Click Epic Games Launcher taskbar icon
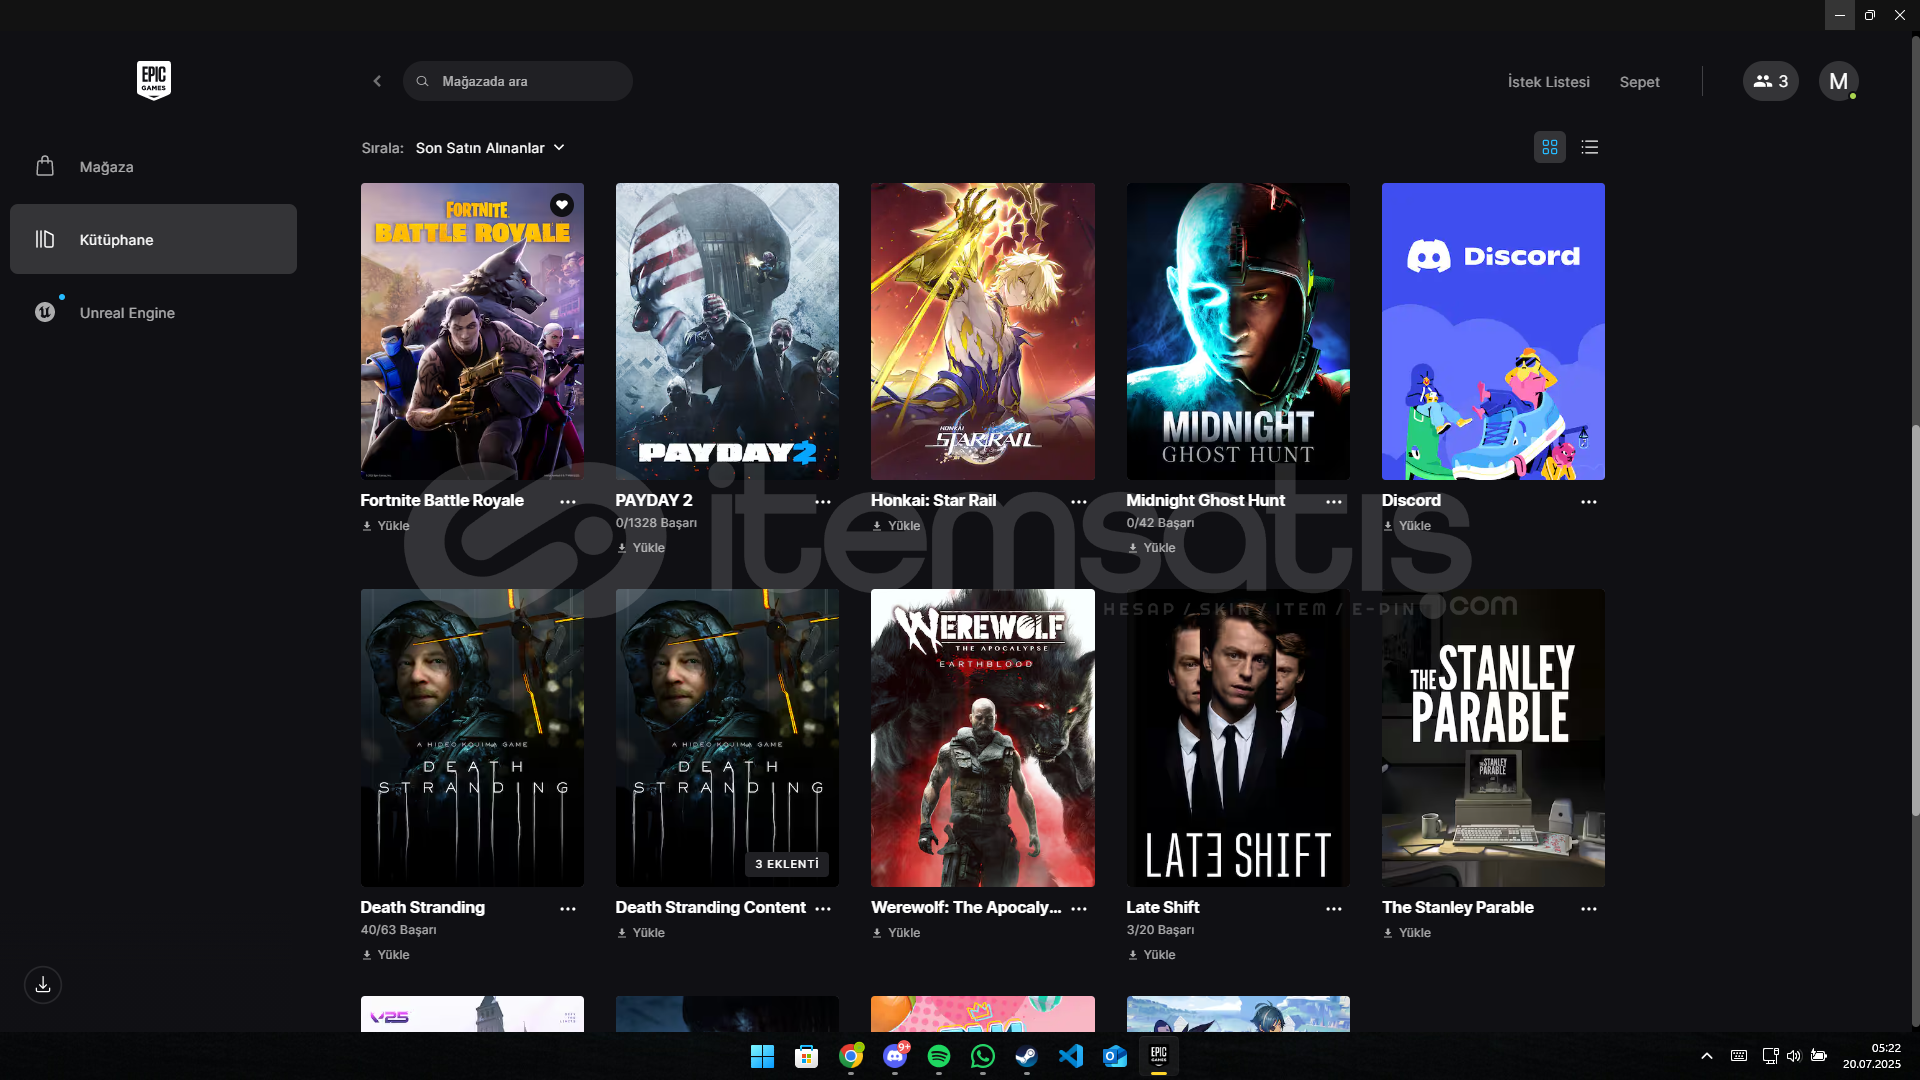Viewport: 1920px width, 1080px height. coord(1159,1056)
